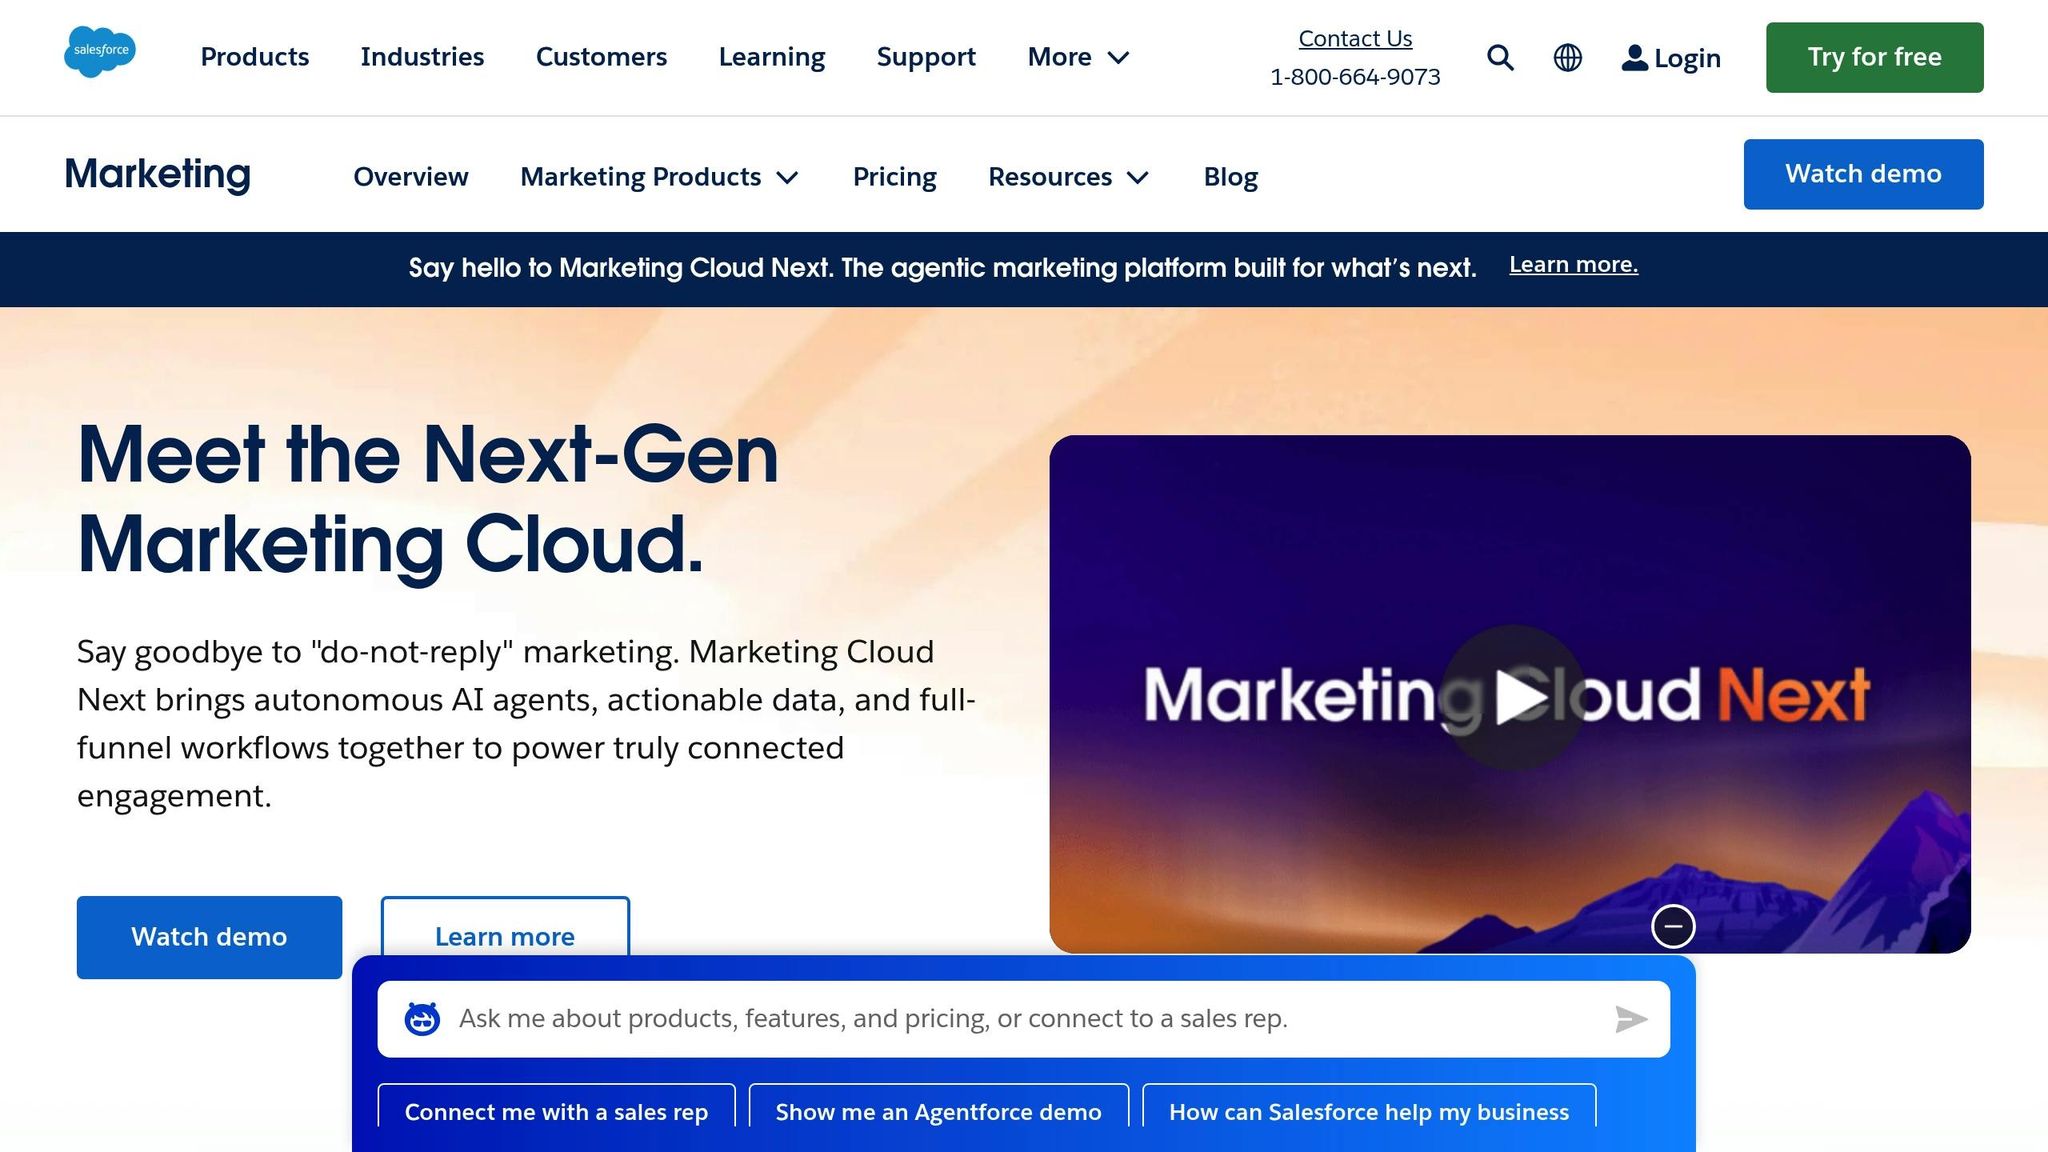2048x1152 pixels.
Task: Click the Contact Us link
Action: [1355, 38]
